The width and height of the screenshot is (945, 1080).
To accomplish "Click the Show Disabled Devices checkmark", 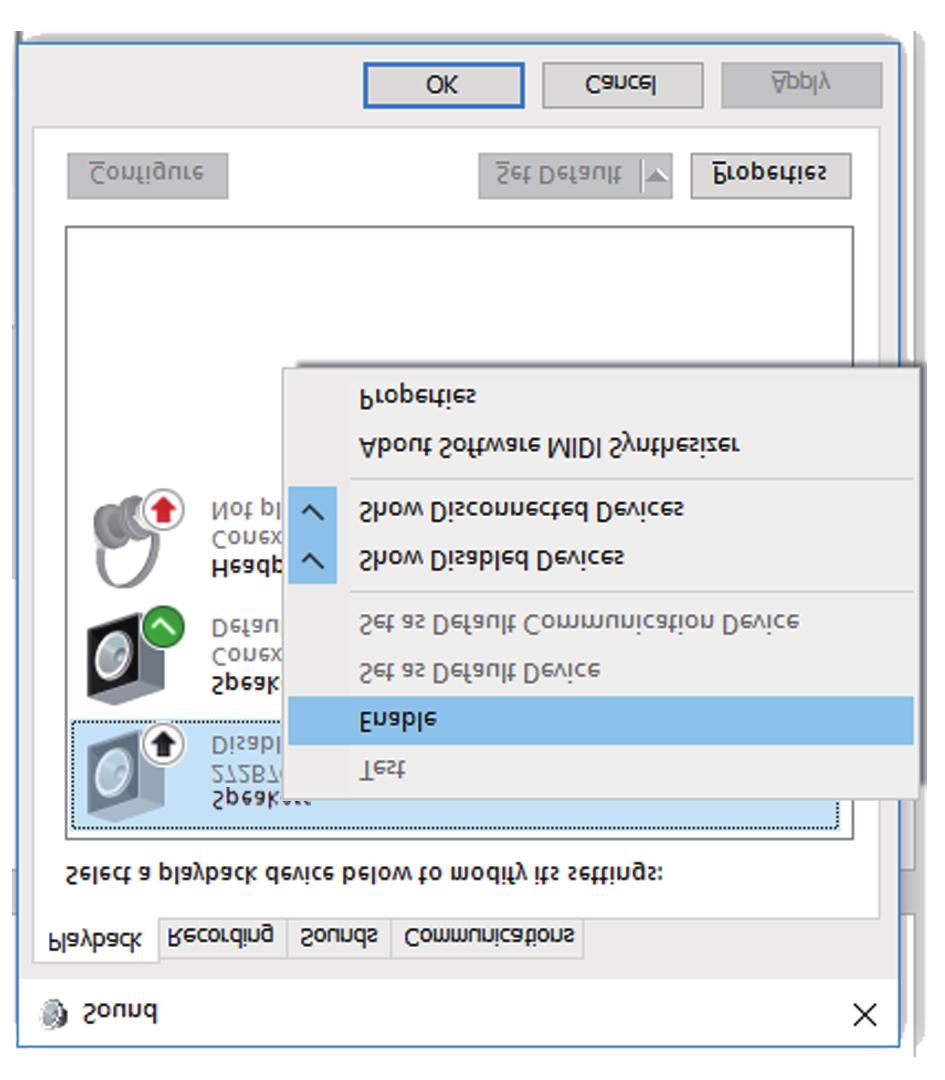I will (x=313, y=559).
